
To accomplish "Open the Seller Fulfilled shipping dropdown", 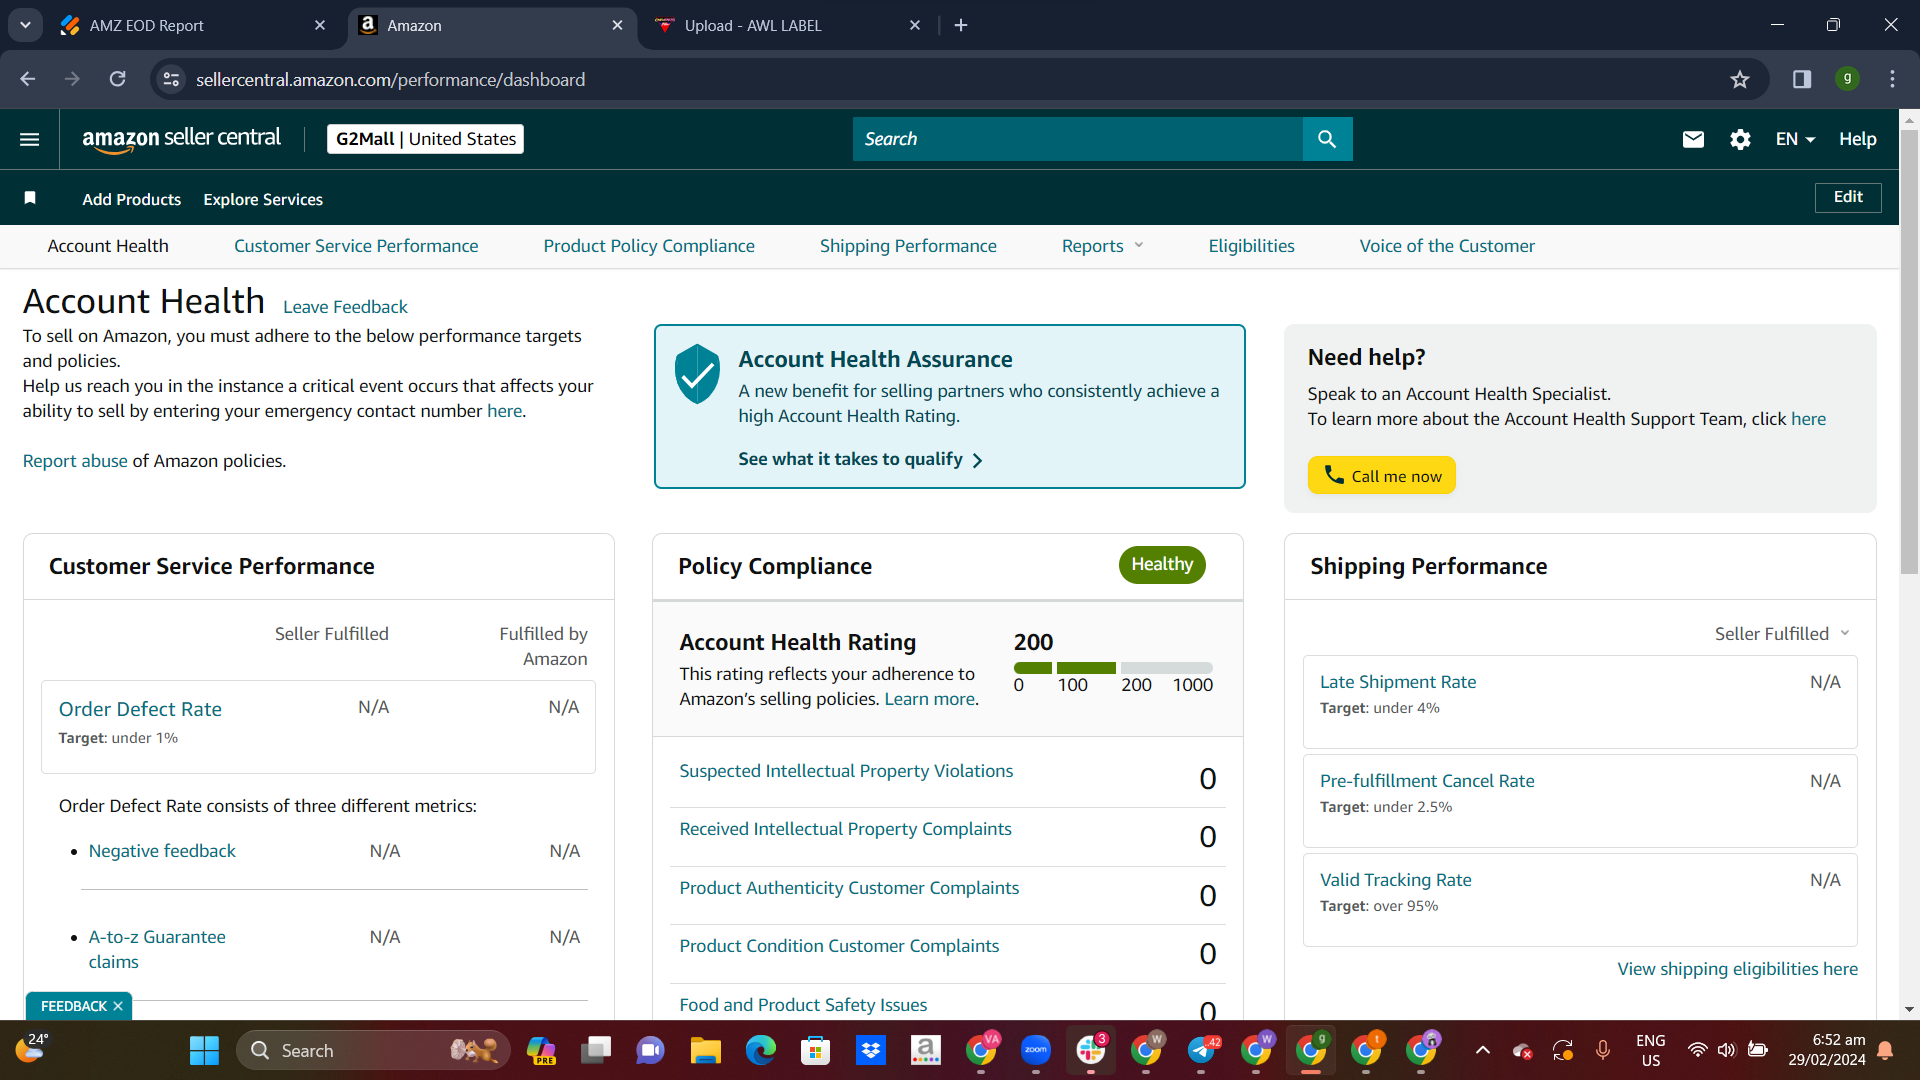I will pyautogui.click(x=1782, y=634).
